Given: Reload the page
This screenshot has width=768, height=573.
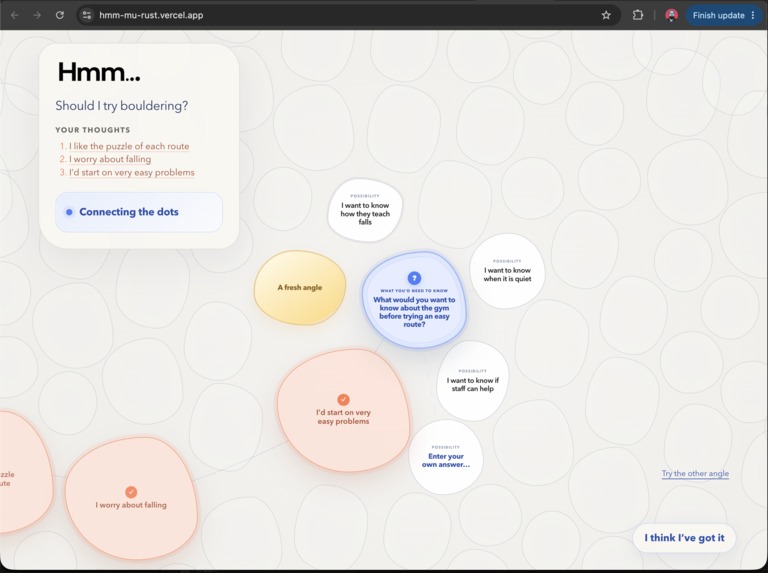Looking at the screenshot, I should [x=60, y=15].
